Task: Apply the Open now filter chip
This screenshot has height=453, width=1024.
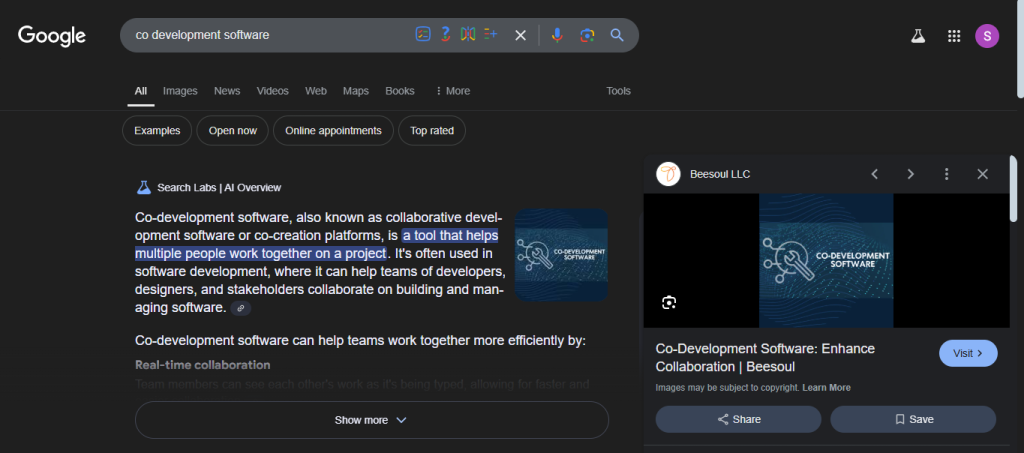Action: tap(232, 131)
